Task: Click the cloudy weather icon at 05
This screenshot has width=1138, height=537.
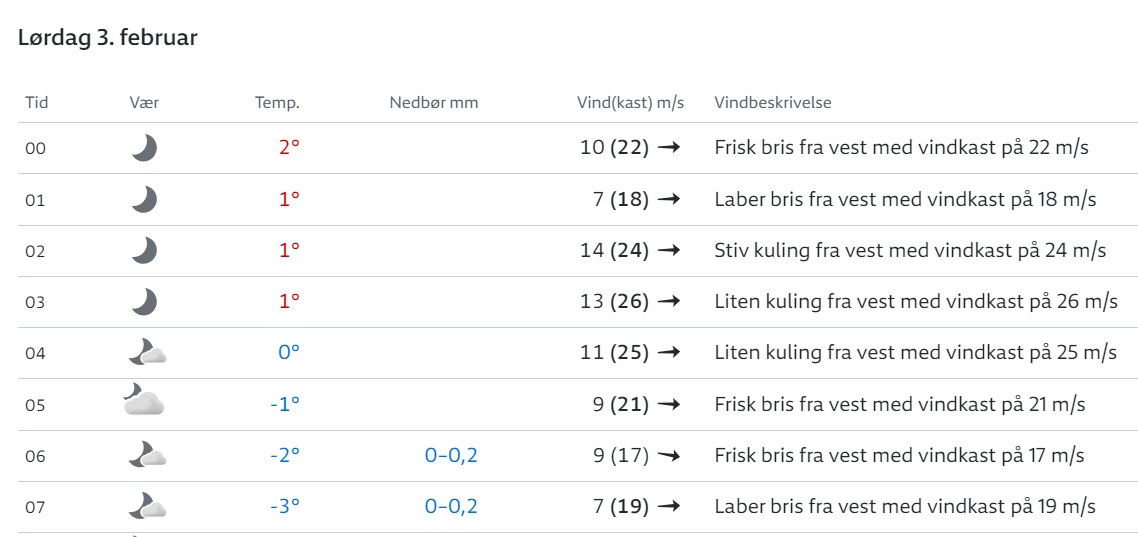Action: pyautogui.click(x=143, y=399)
